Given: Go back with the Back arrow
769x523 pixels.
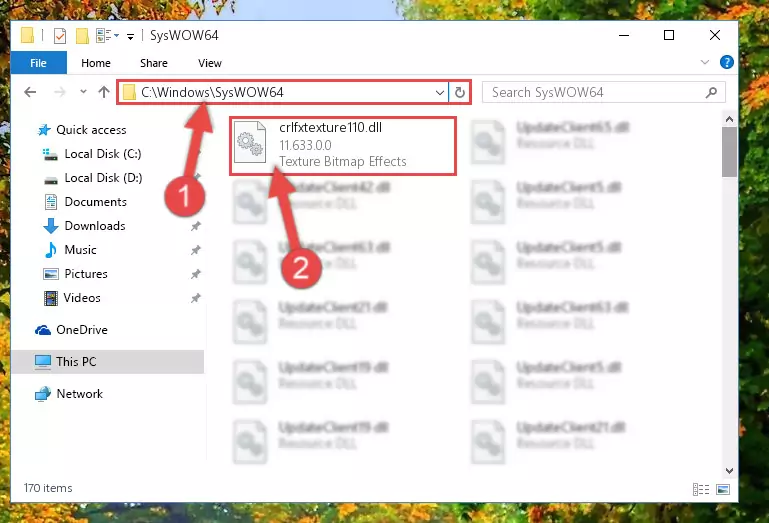Looking at the screenshot, I should 30,92.
